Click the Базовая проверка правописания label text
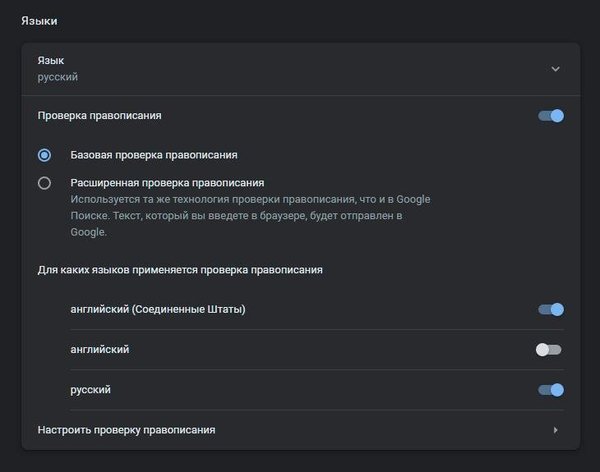Image resolution: width=600 pixels, height=472 pixels. 153,155
